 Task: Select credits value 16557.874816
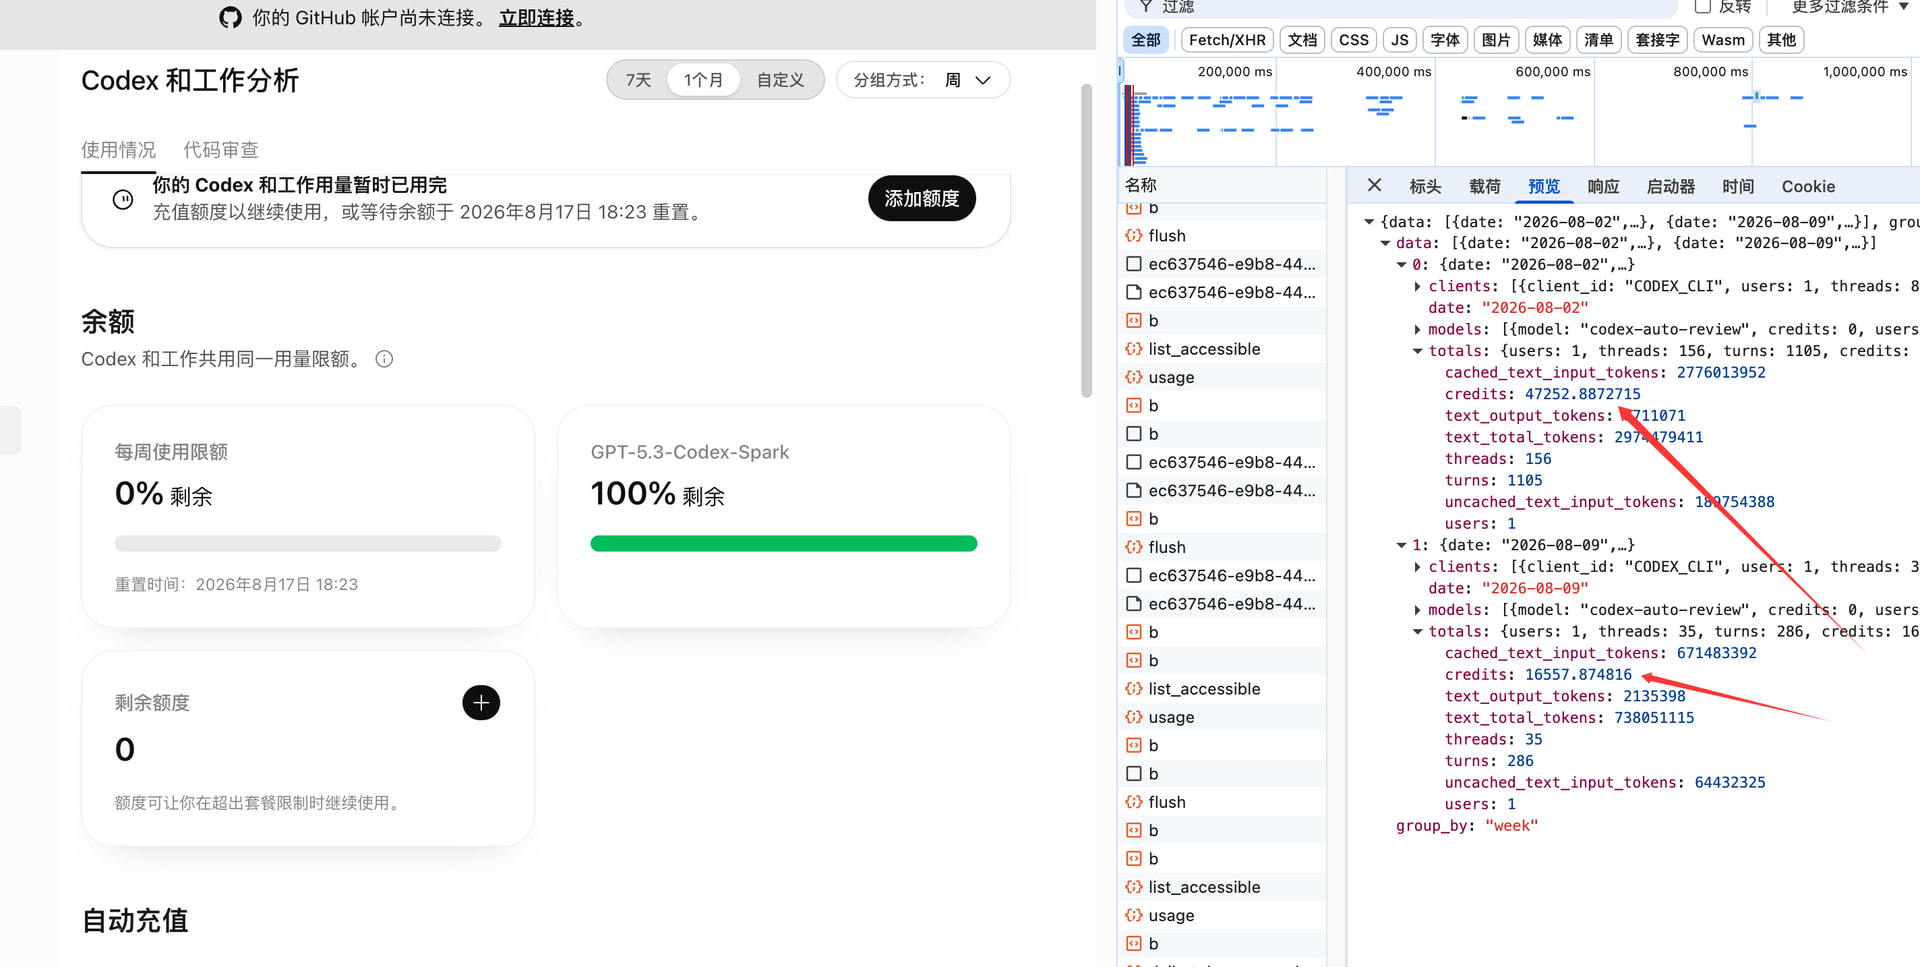[x=1578, y=675]
